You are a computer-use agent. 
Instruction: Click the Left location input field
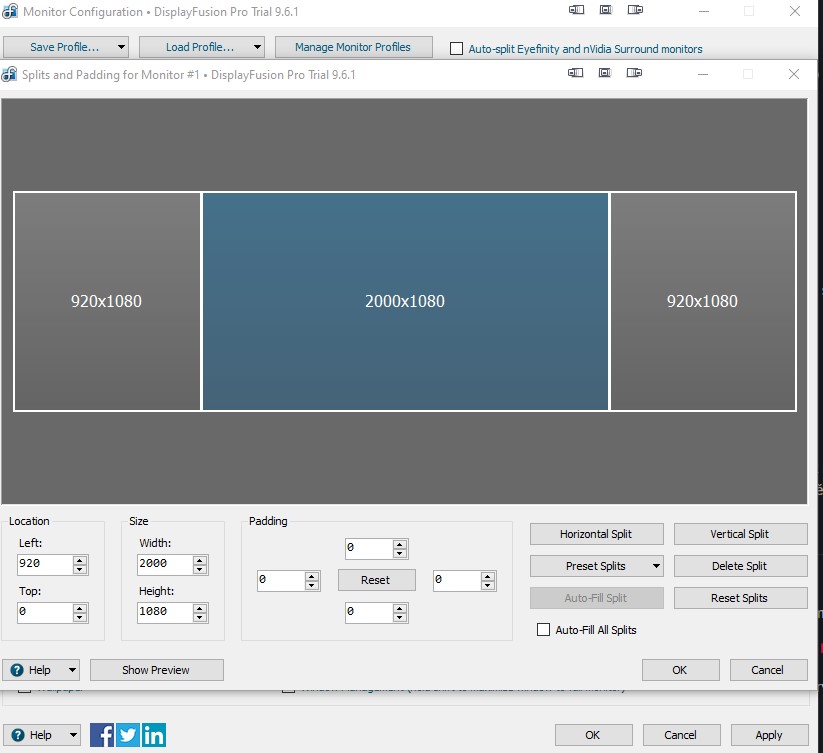pyautogui.click(x=45, y=565)
